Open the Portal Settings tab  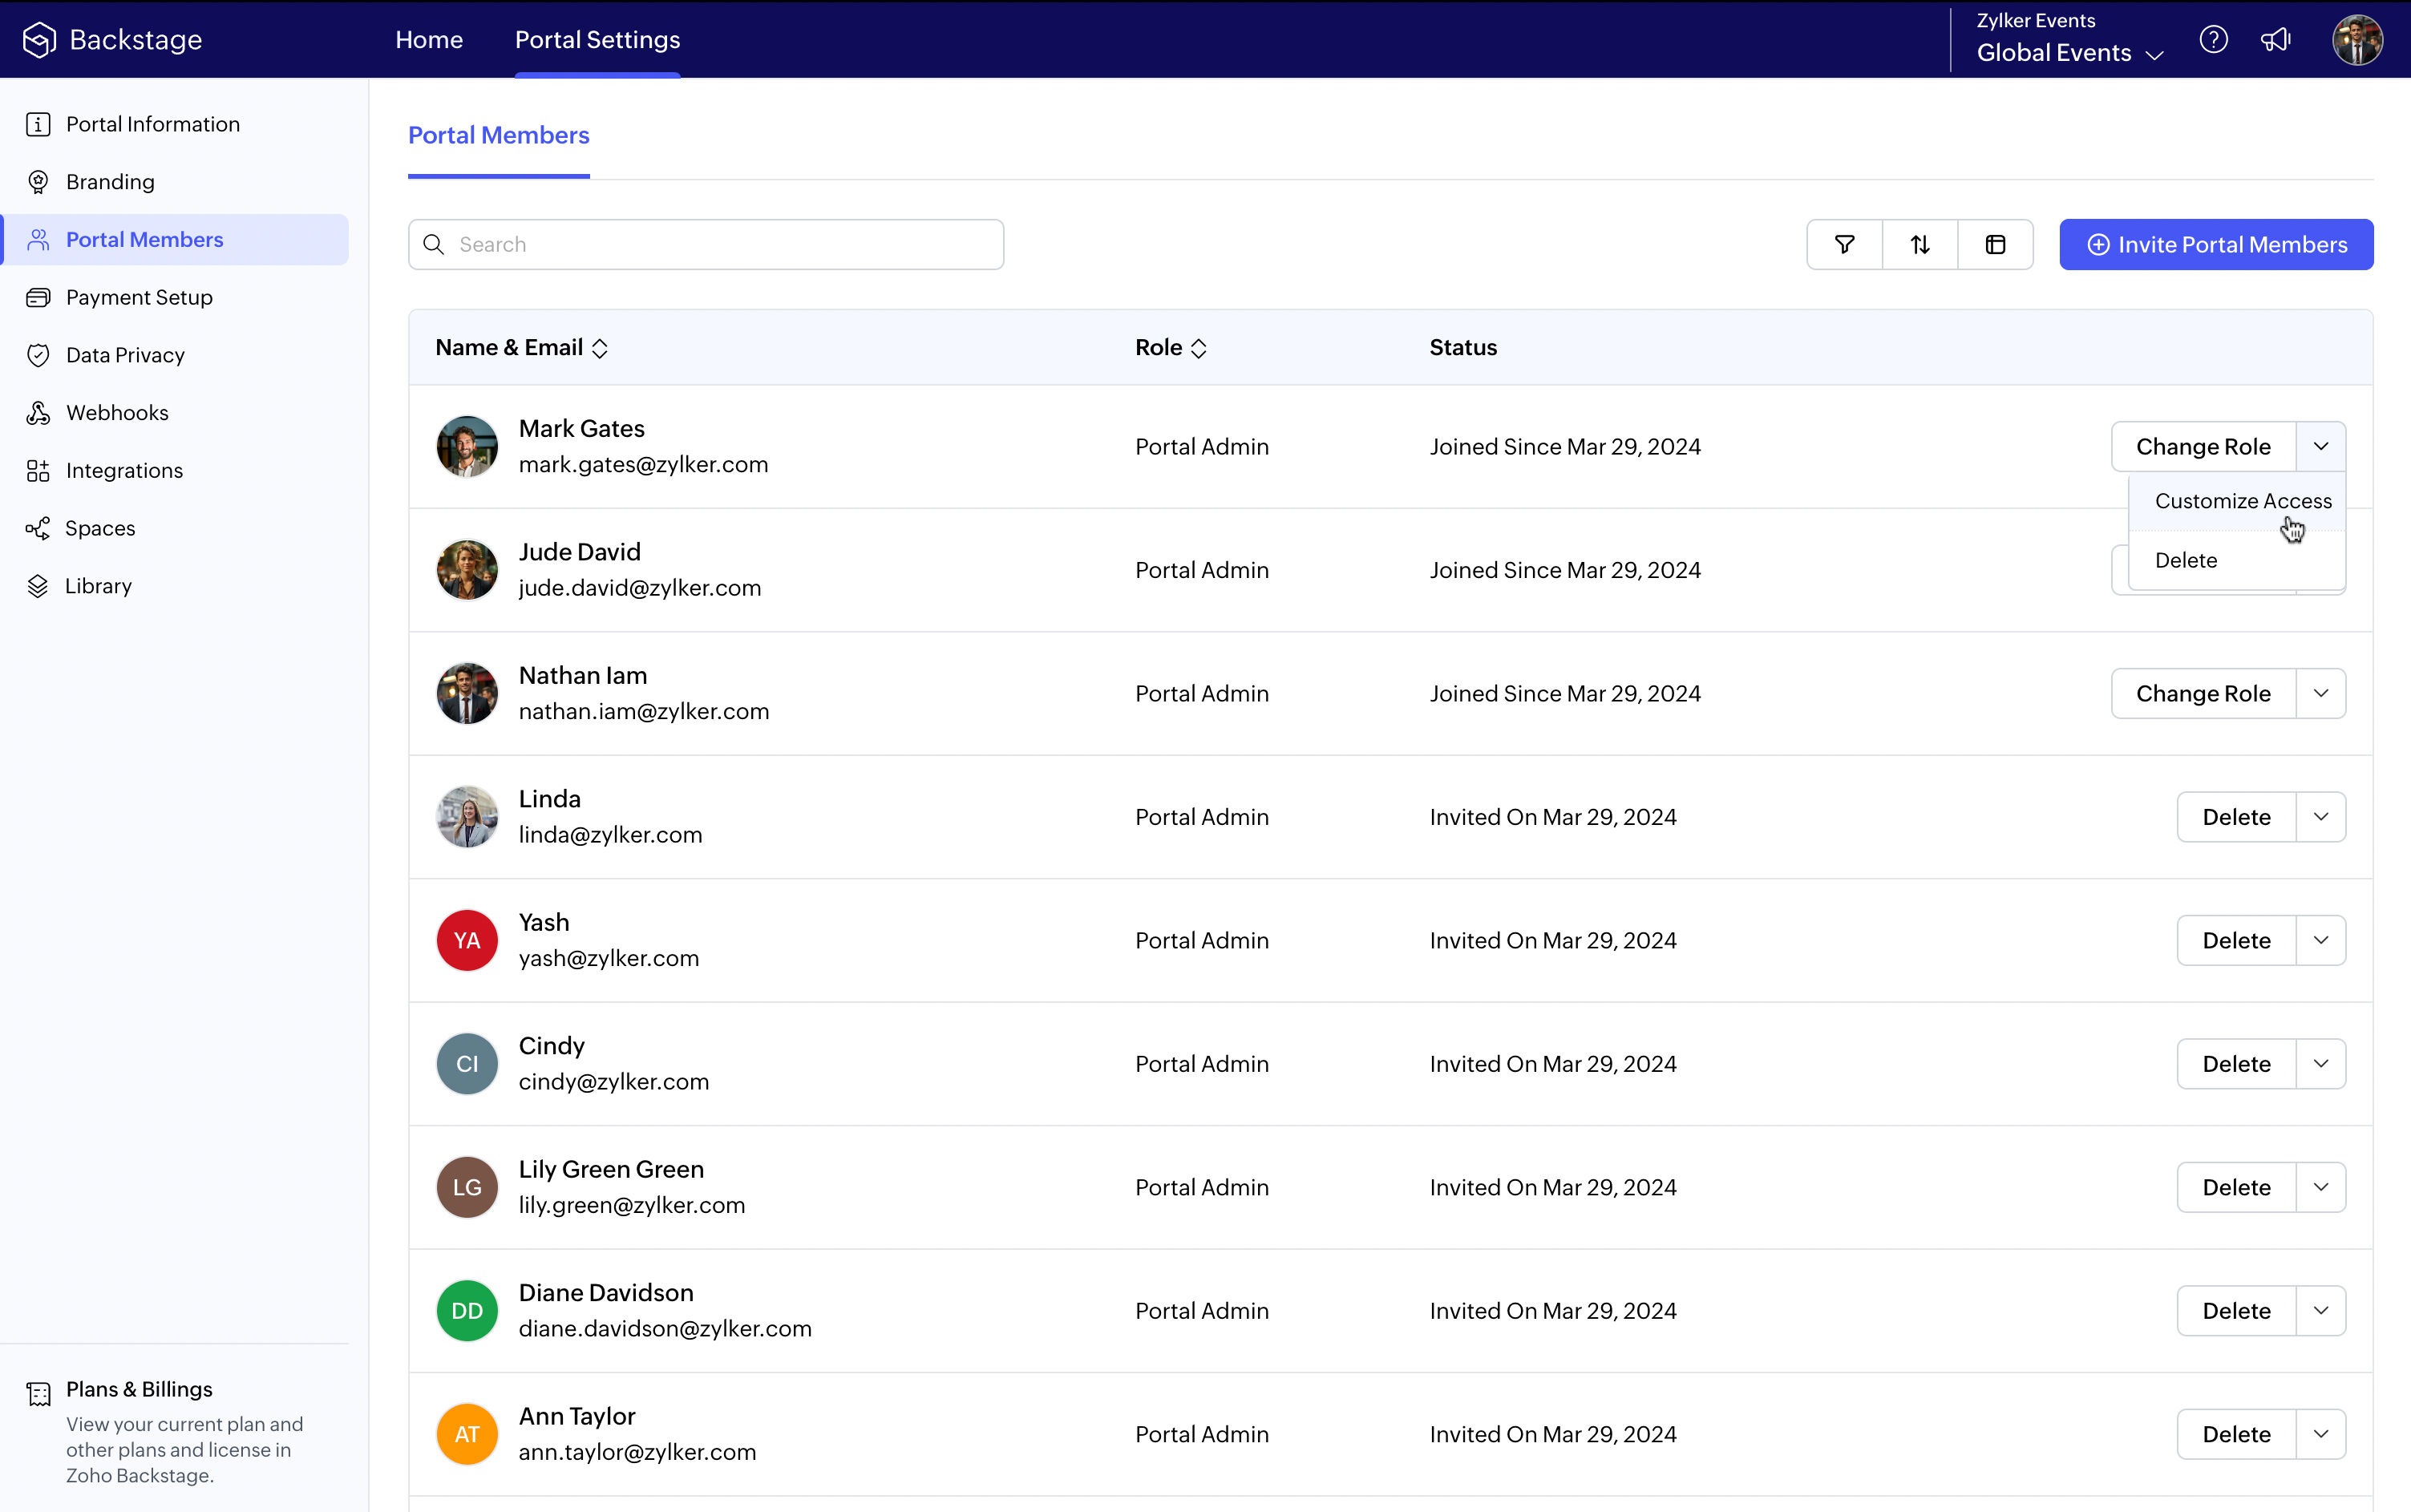pyautogui.click(x=597, y=40)
